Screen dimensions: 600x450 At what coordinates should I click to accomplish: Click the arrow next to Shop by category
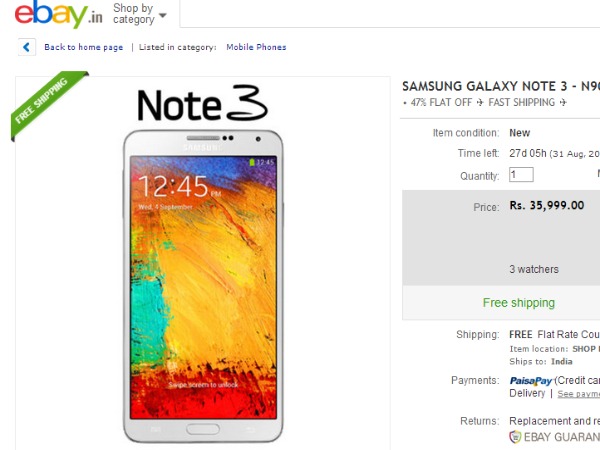(163, 15)
